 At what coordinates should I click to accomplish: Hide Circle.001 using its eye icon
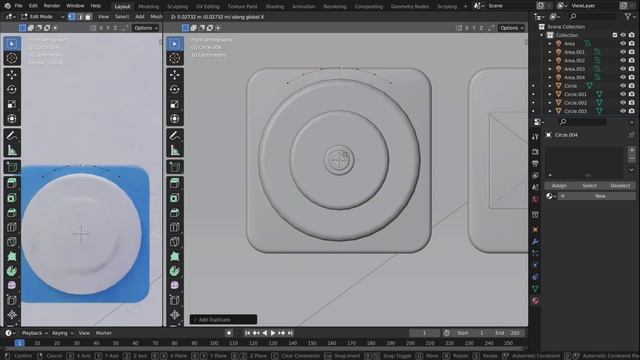point(623,94)
